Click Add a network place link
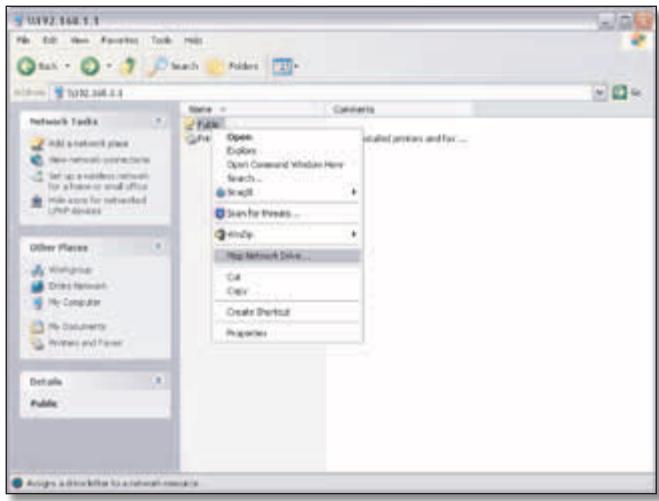659x501 pixels. point(89,144)
